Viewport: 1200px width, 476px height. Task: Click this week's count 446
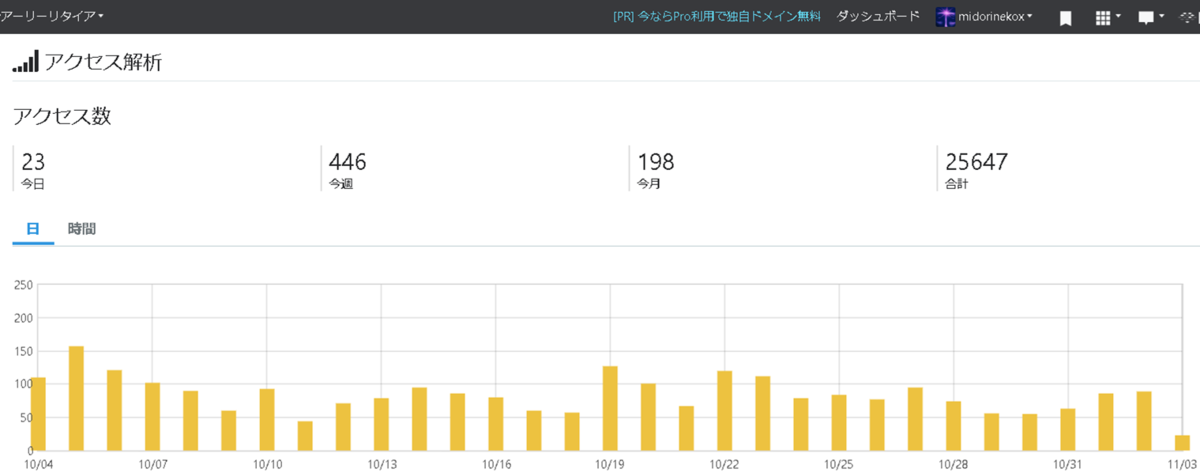[348, 161]
